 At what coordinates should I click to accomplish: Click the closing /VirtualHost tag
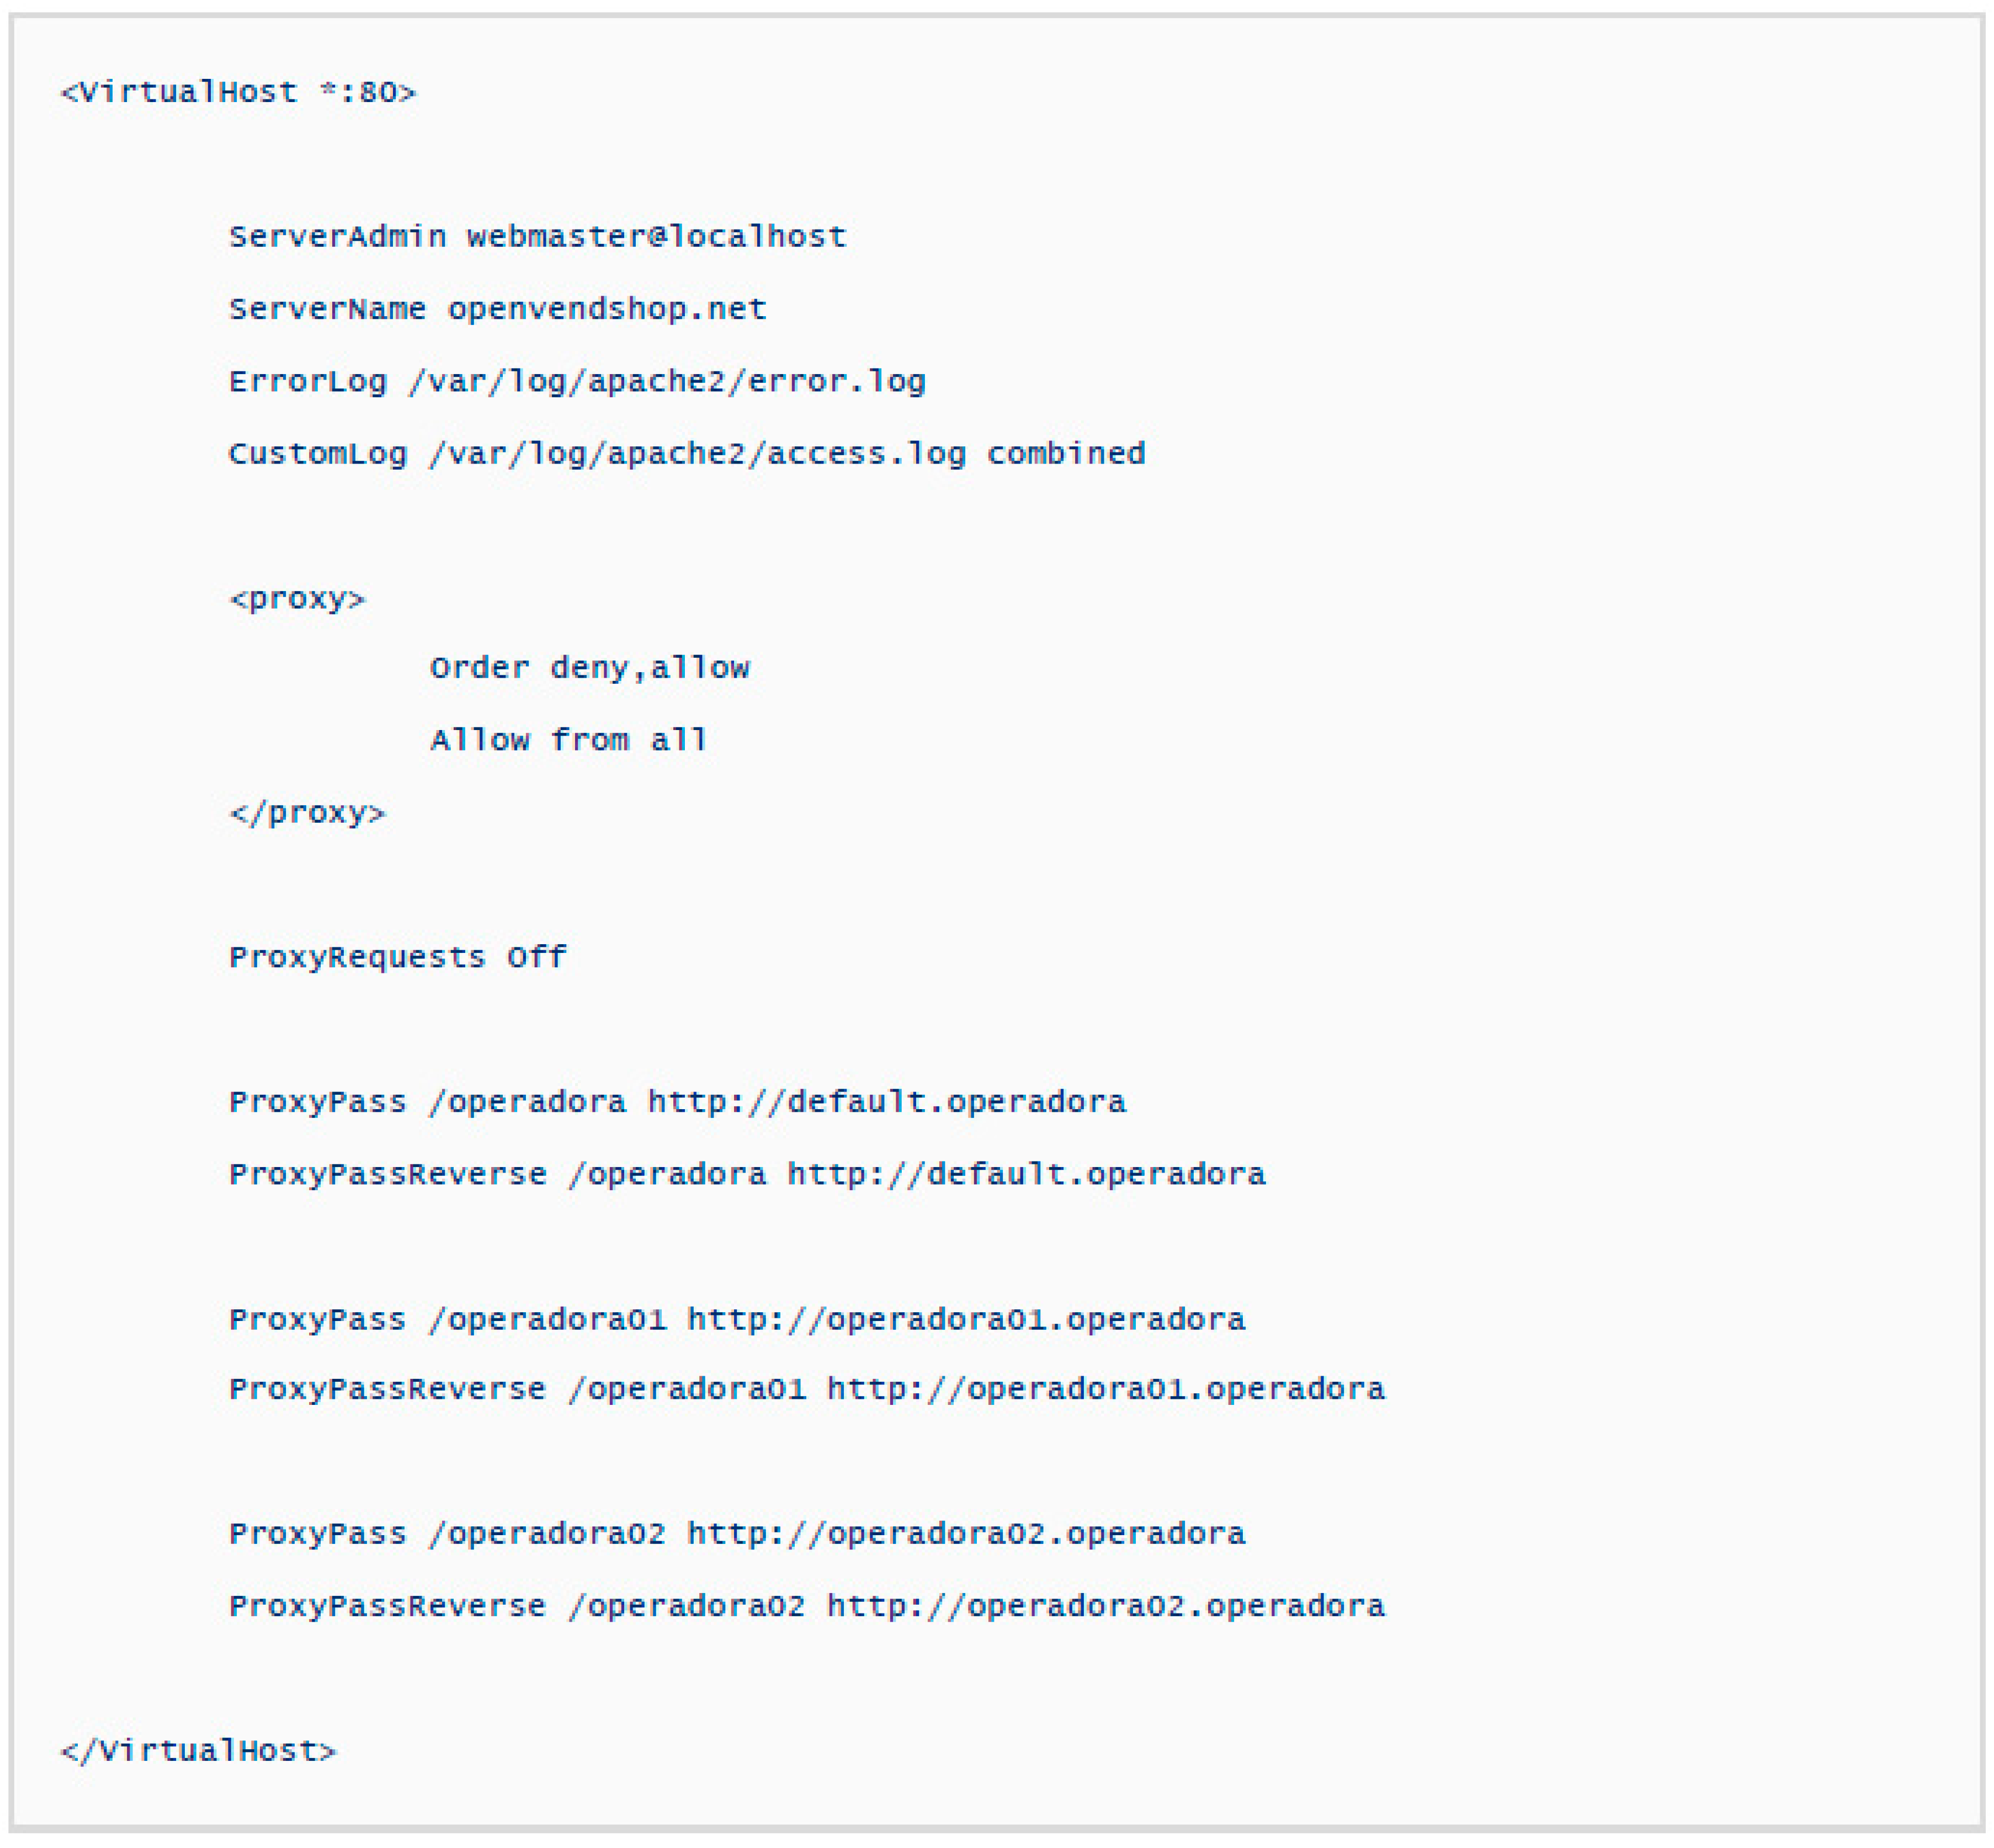pos(198,1751)
